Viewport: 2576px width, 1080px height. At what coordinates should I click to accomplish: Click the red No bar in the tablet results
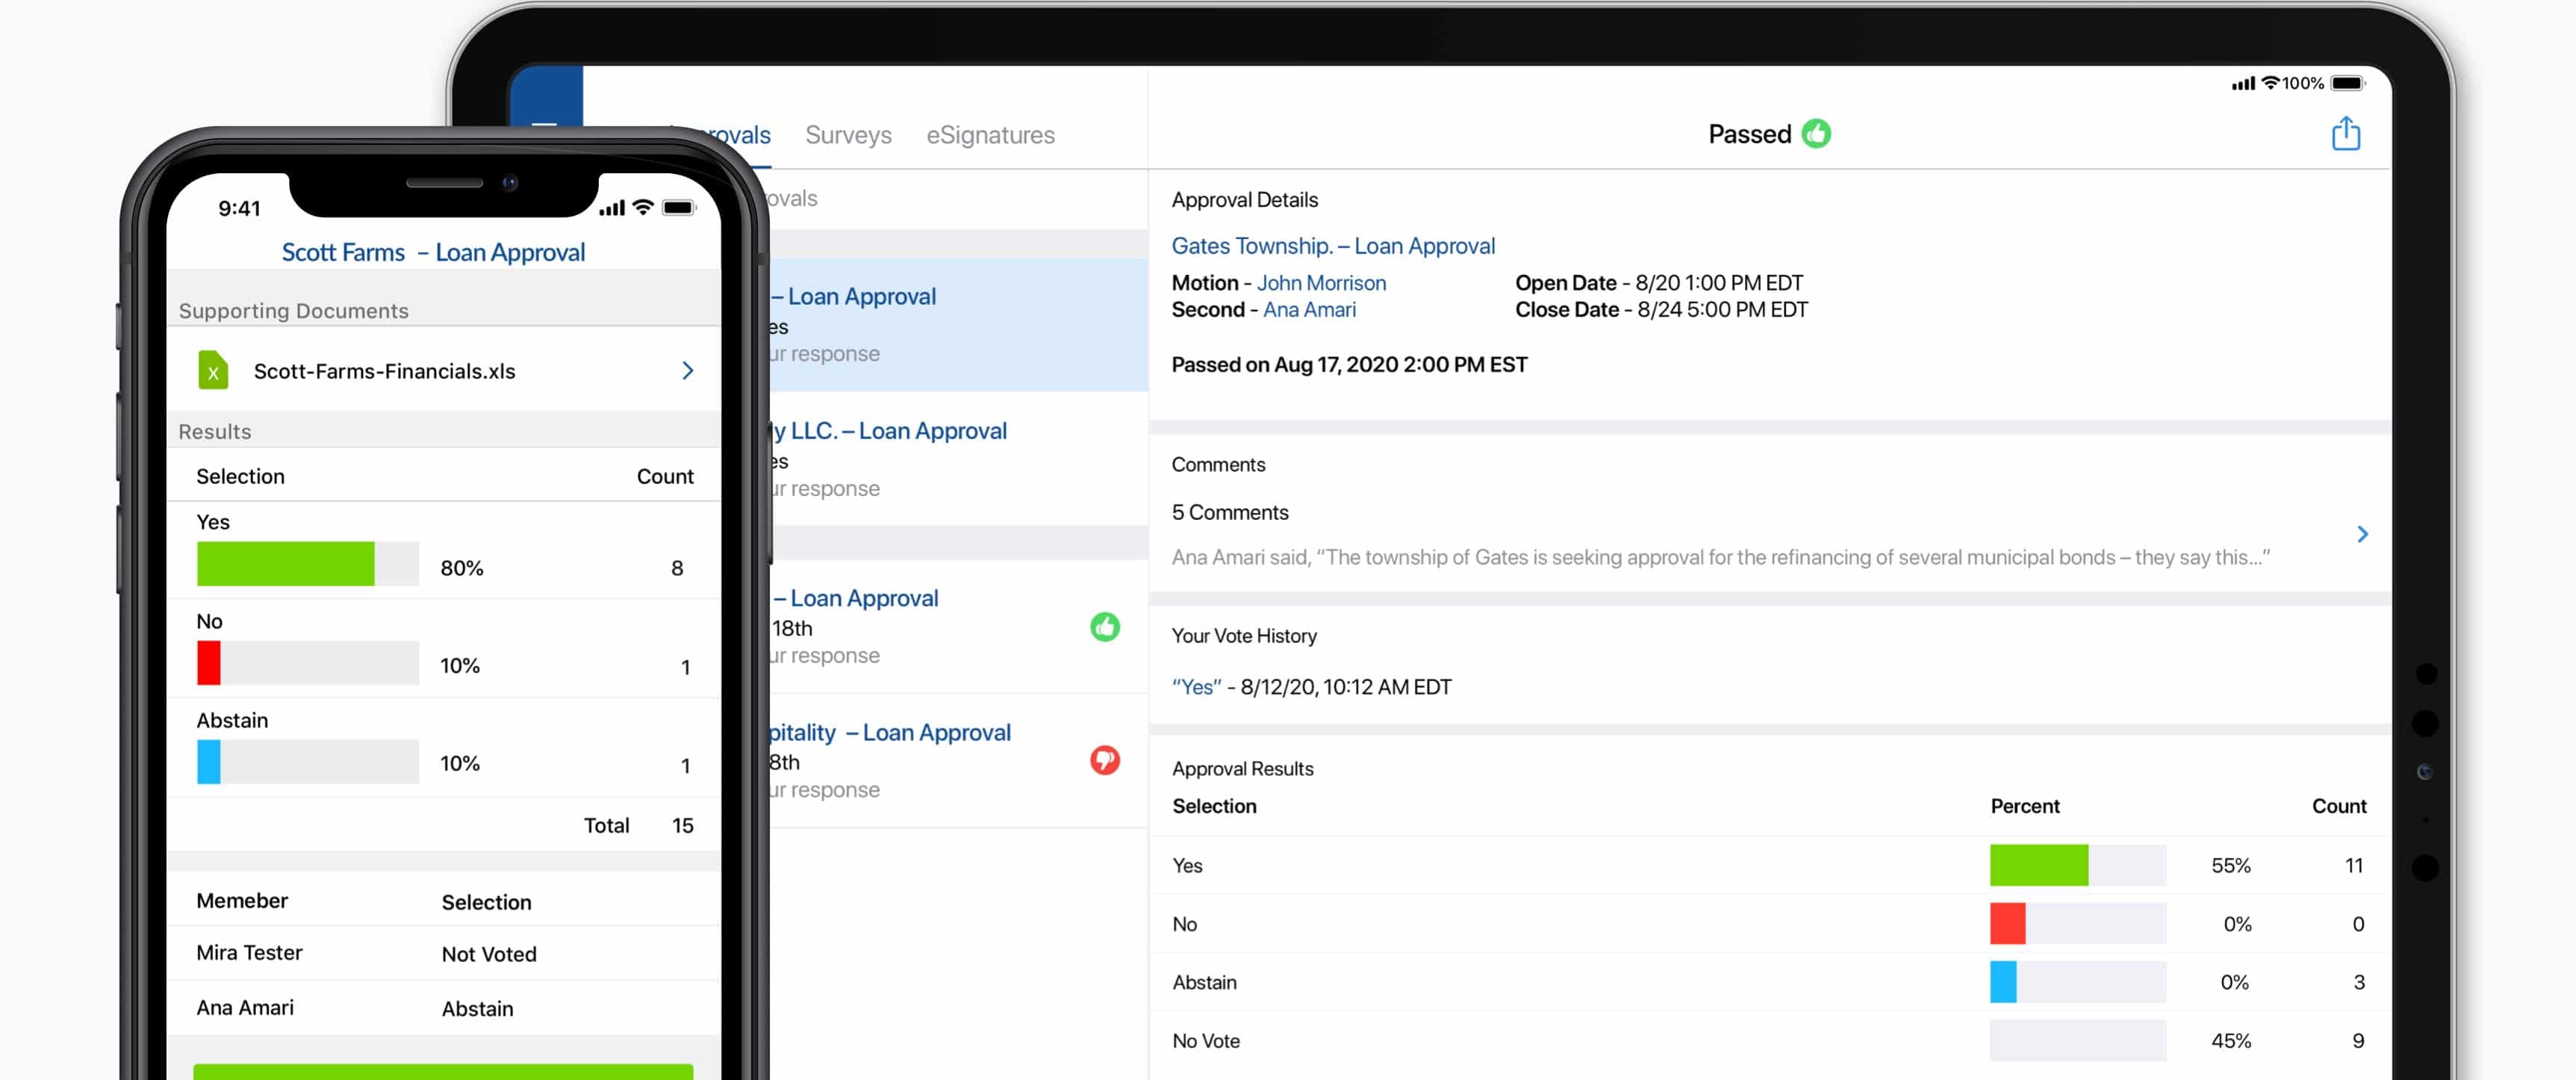2007,923
